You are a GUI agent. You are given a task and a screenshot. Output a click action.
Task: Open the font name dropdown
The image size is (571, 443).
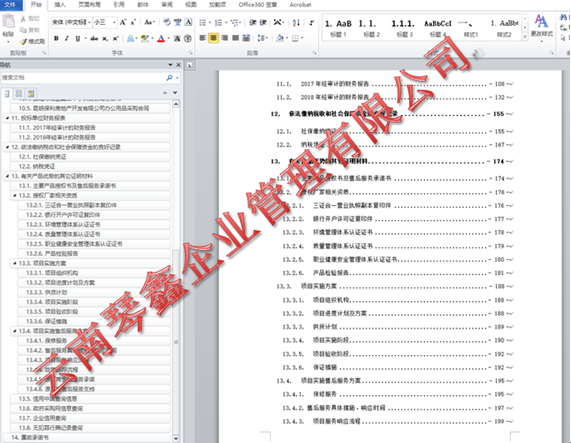(x=89, y=23)
